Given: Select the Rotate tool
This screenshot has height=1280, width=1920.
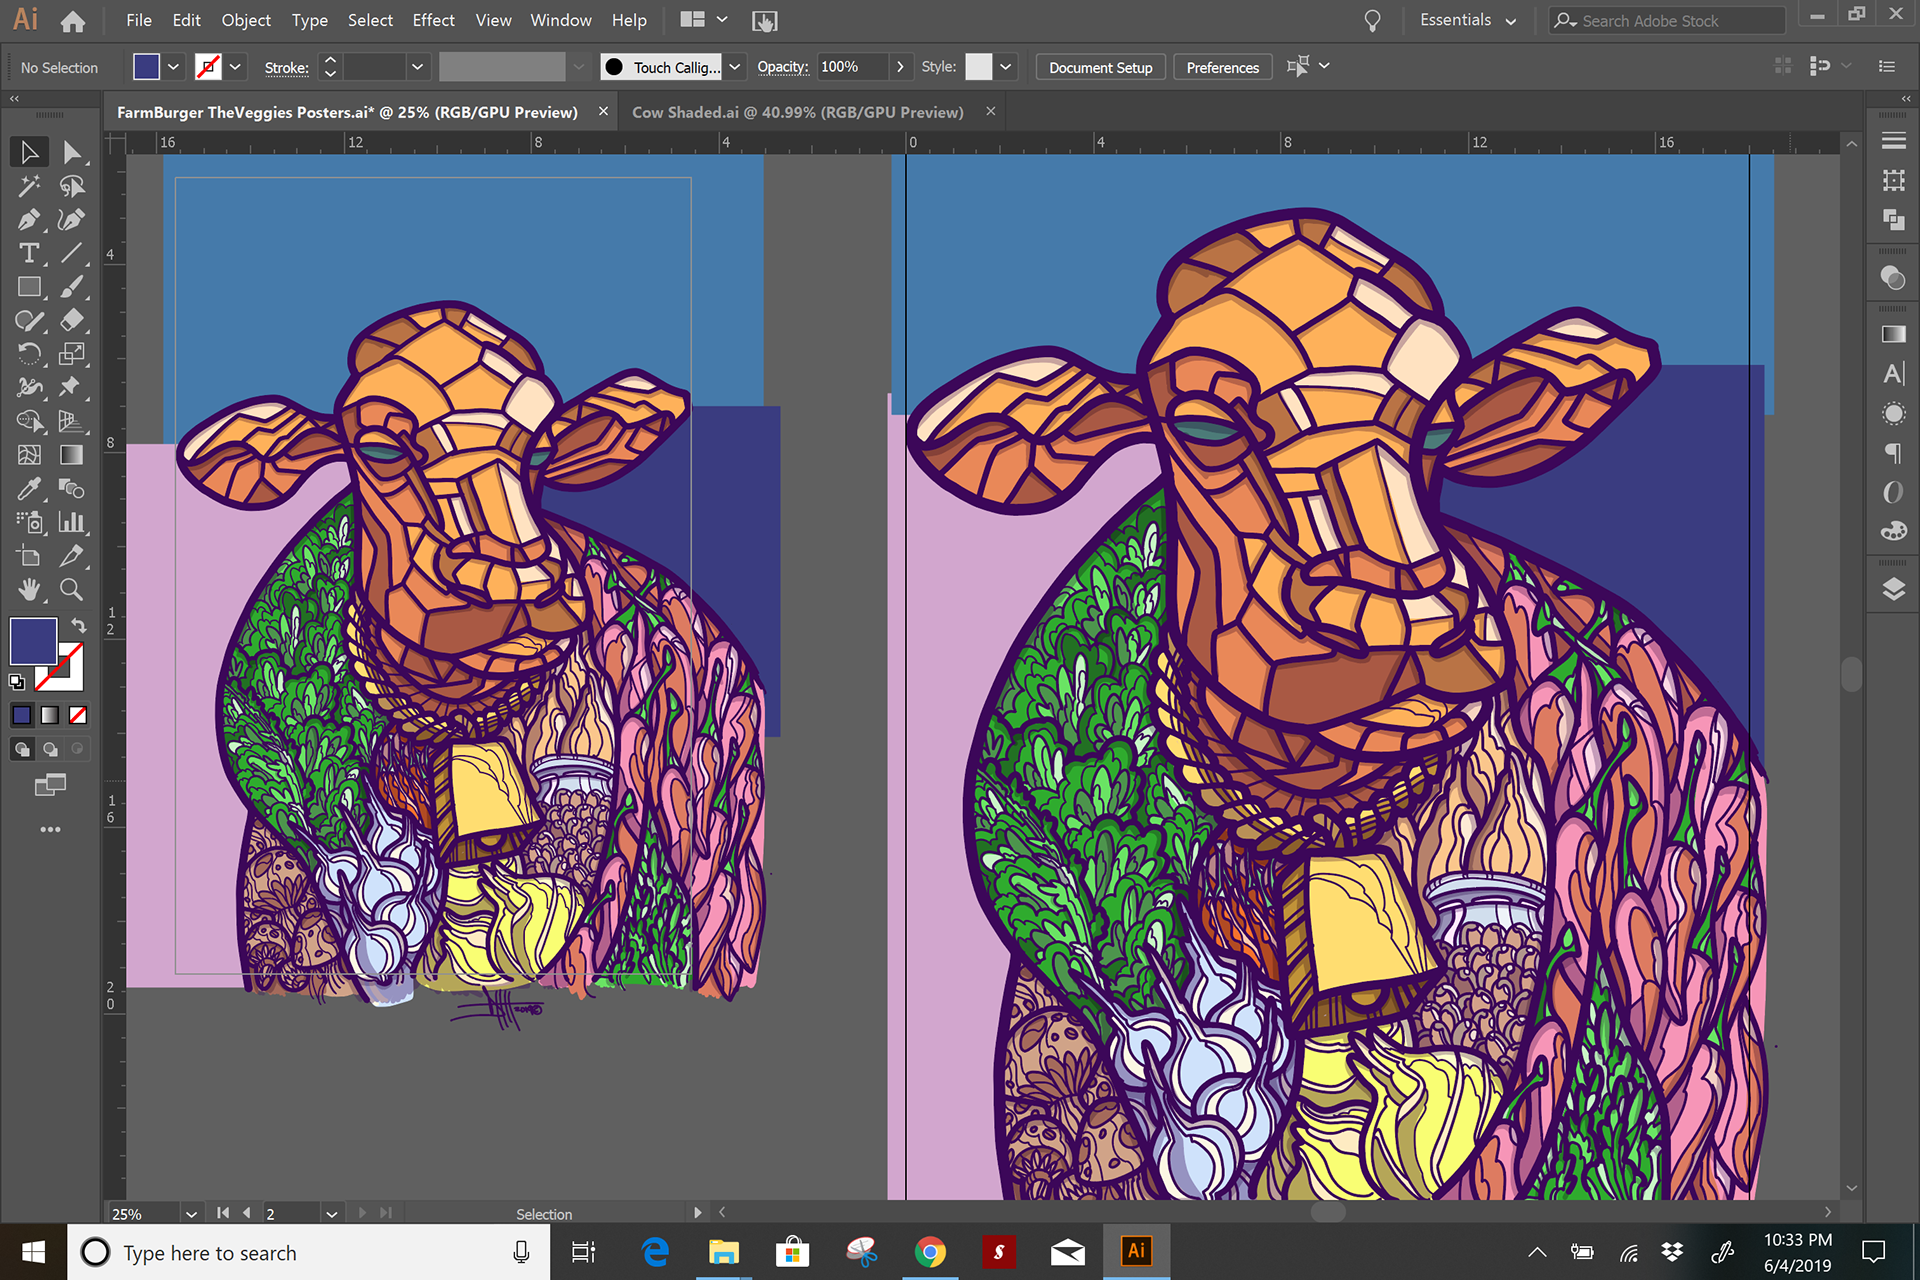Looking at the screenshot, I should pos(29,354).
